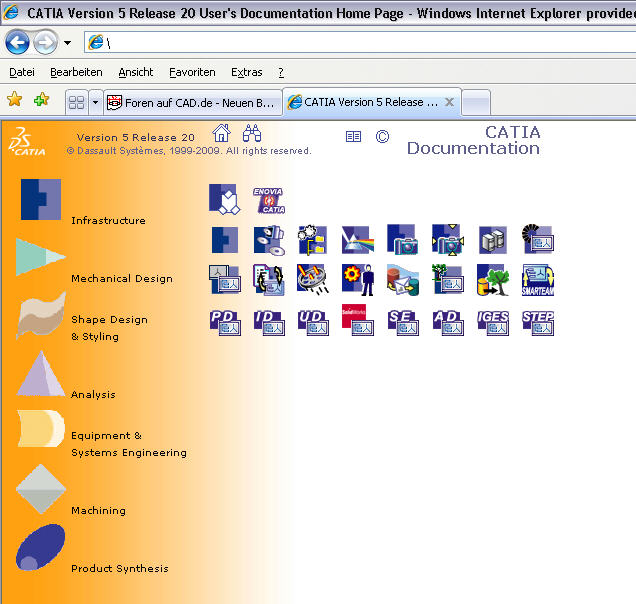
Task: Open the book contents icon
Action: click(x=353, y=136)
